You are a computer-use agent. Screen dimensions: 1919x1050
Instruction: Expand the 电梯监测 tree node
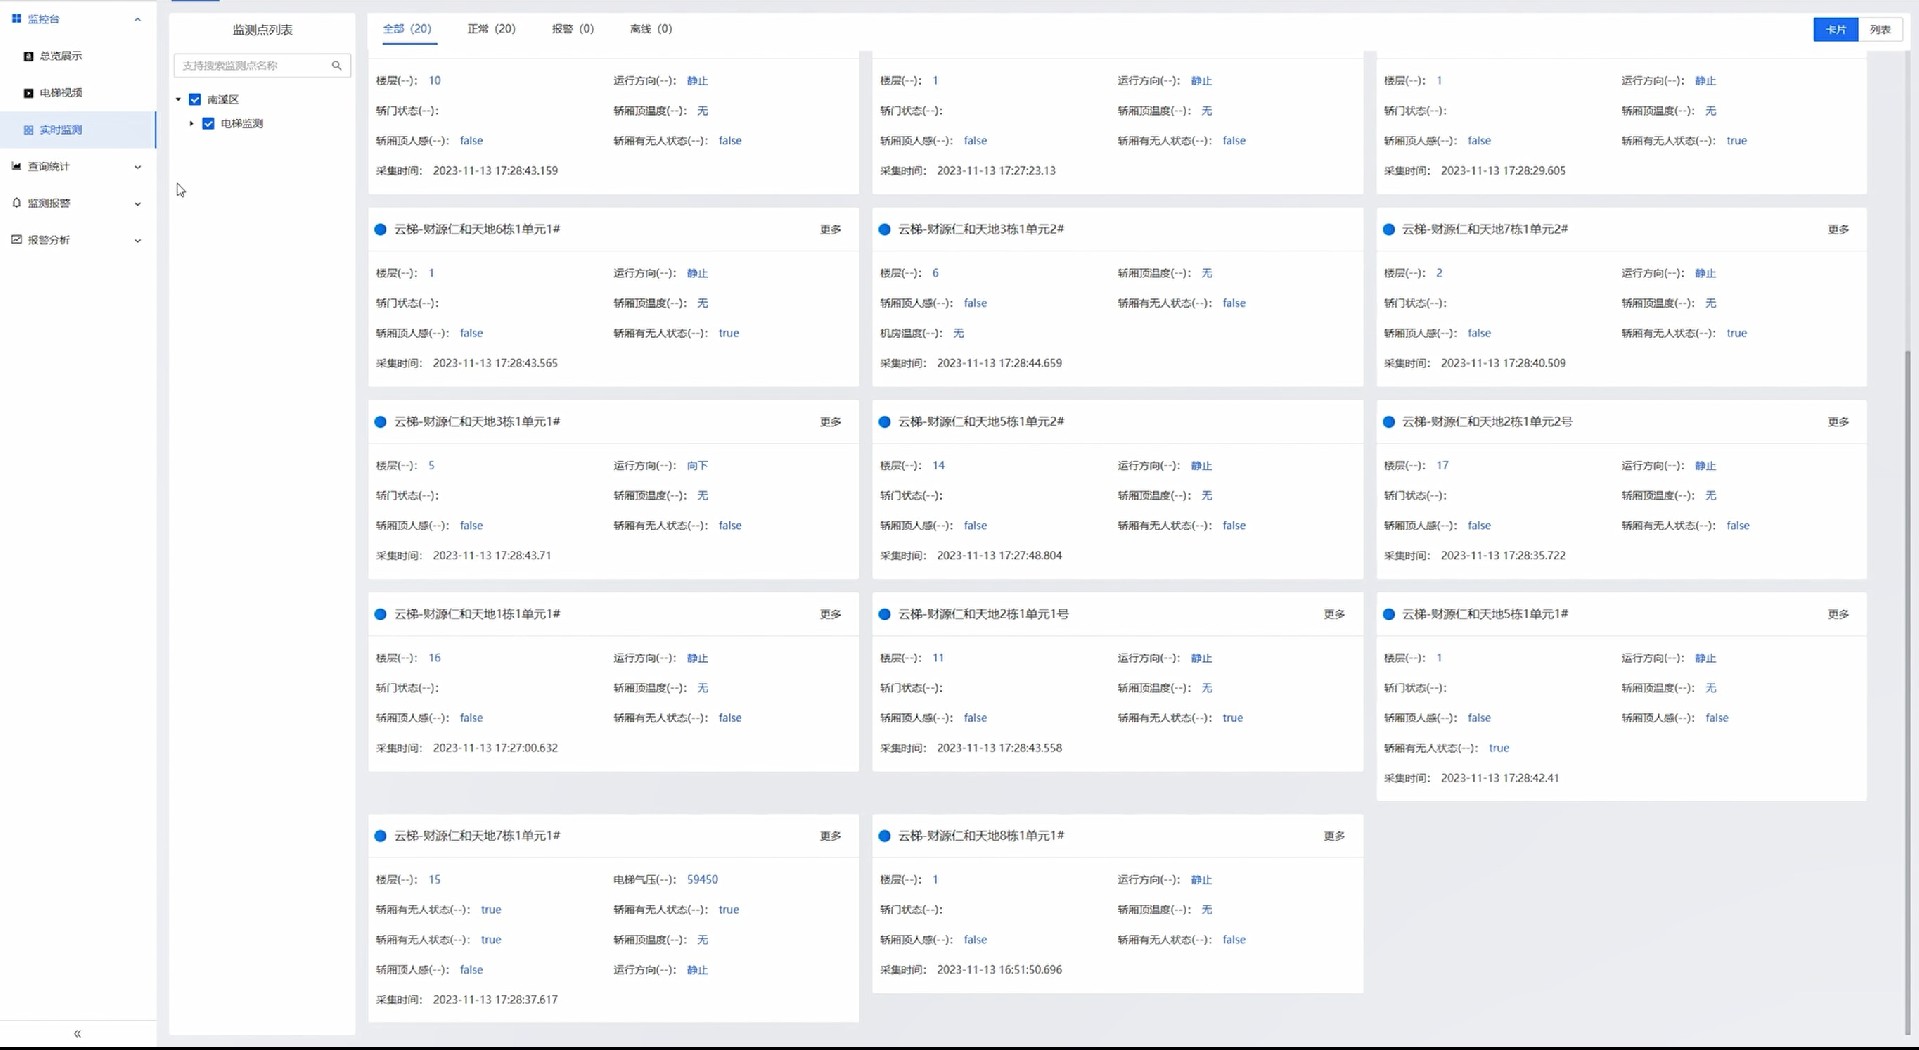(192, 124)
